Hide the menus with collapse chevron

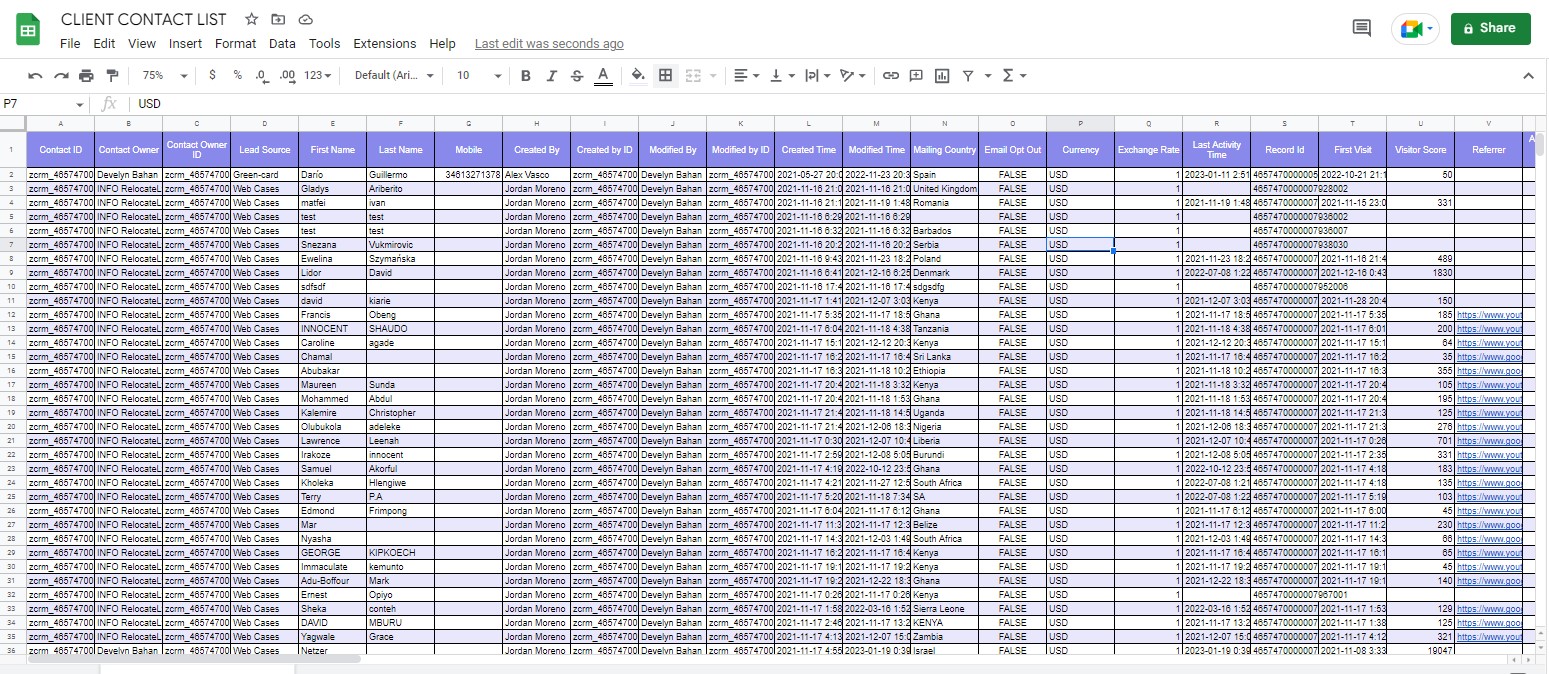point(1528,76)
